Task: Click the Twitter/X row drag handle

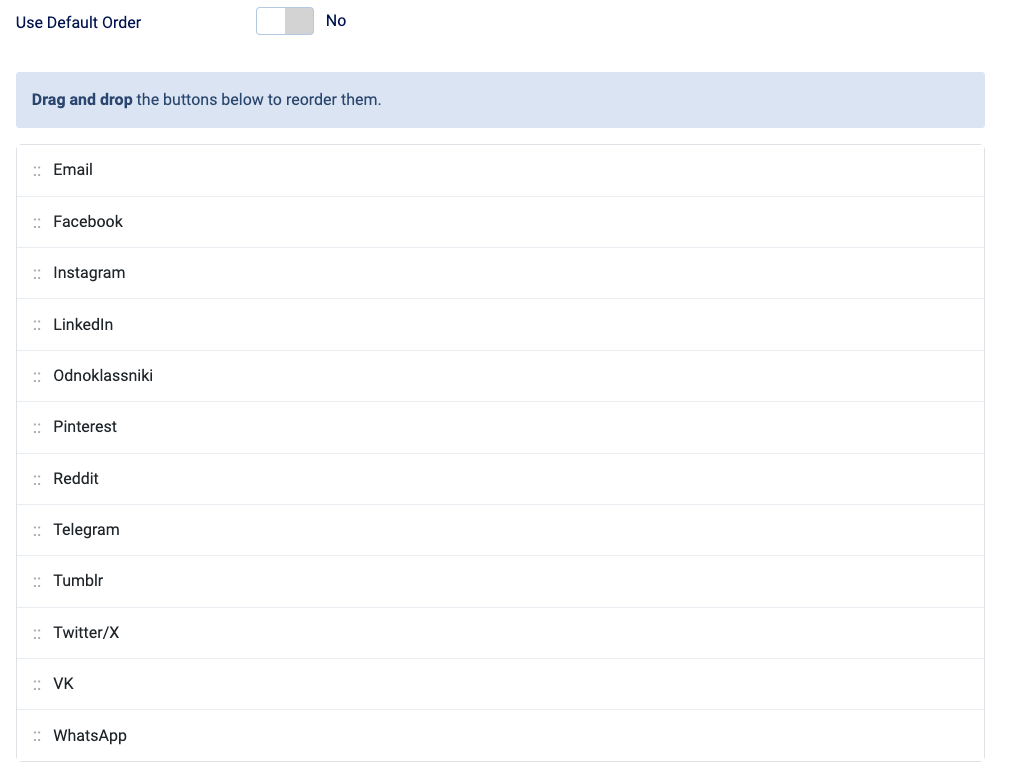Action: 37,633
